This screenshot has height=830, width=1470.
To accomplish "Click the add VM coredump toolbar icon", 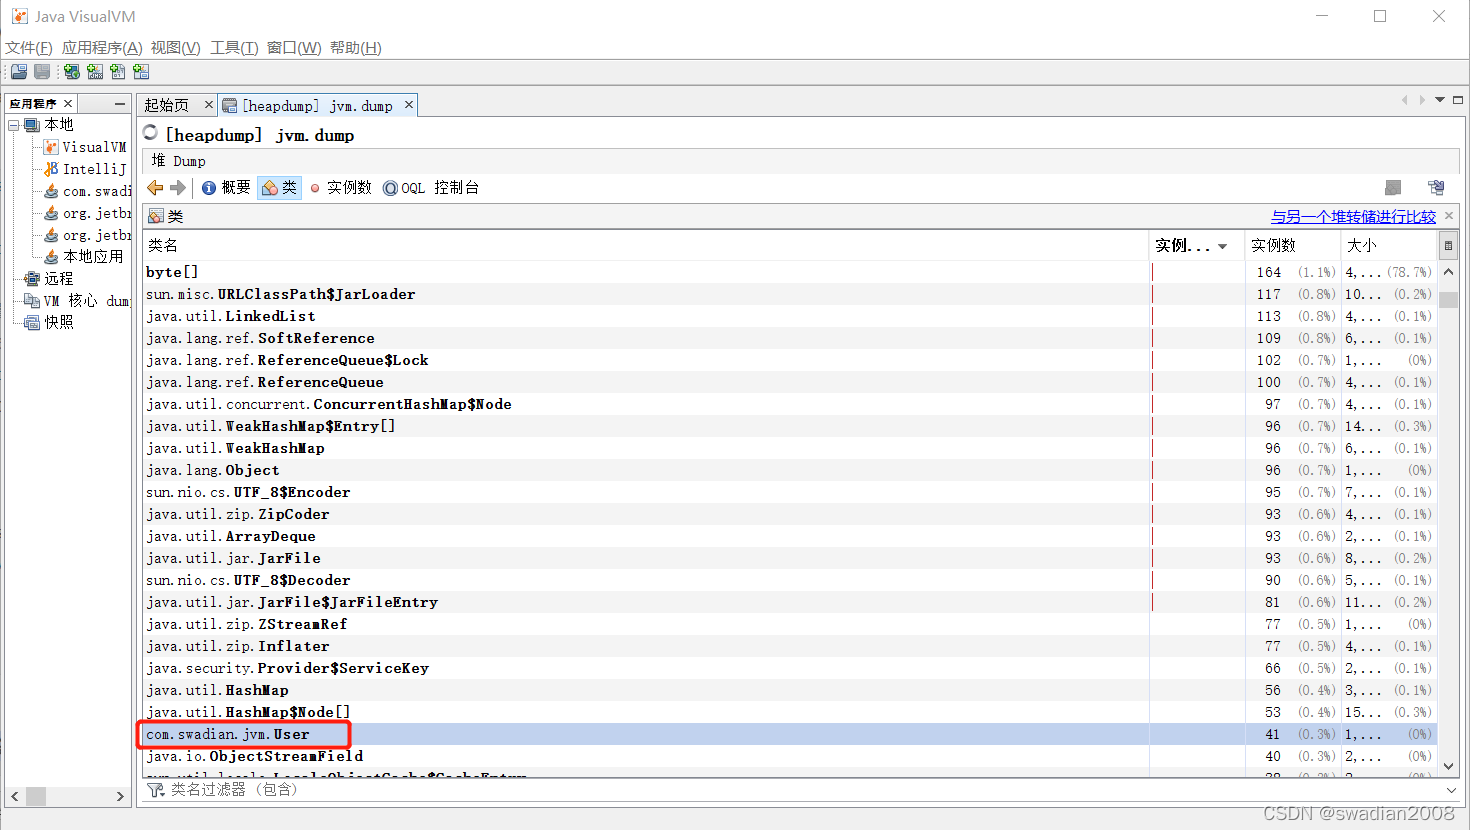I will [x=118, y=71].
